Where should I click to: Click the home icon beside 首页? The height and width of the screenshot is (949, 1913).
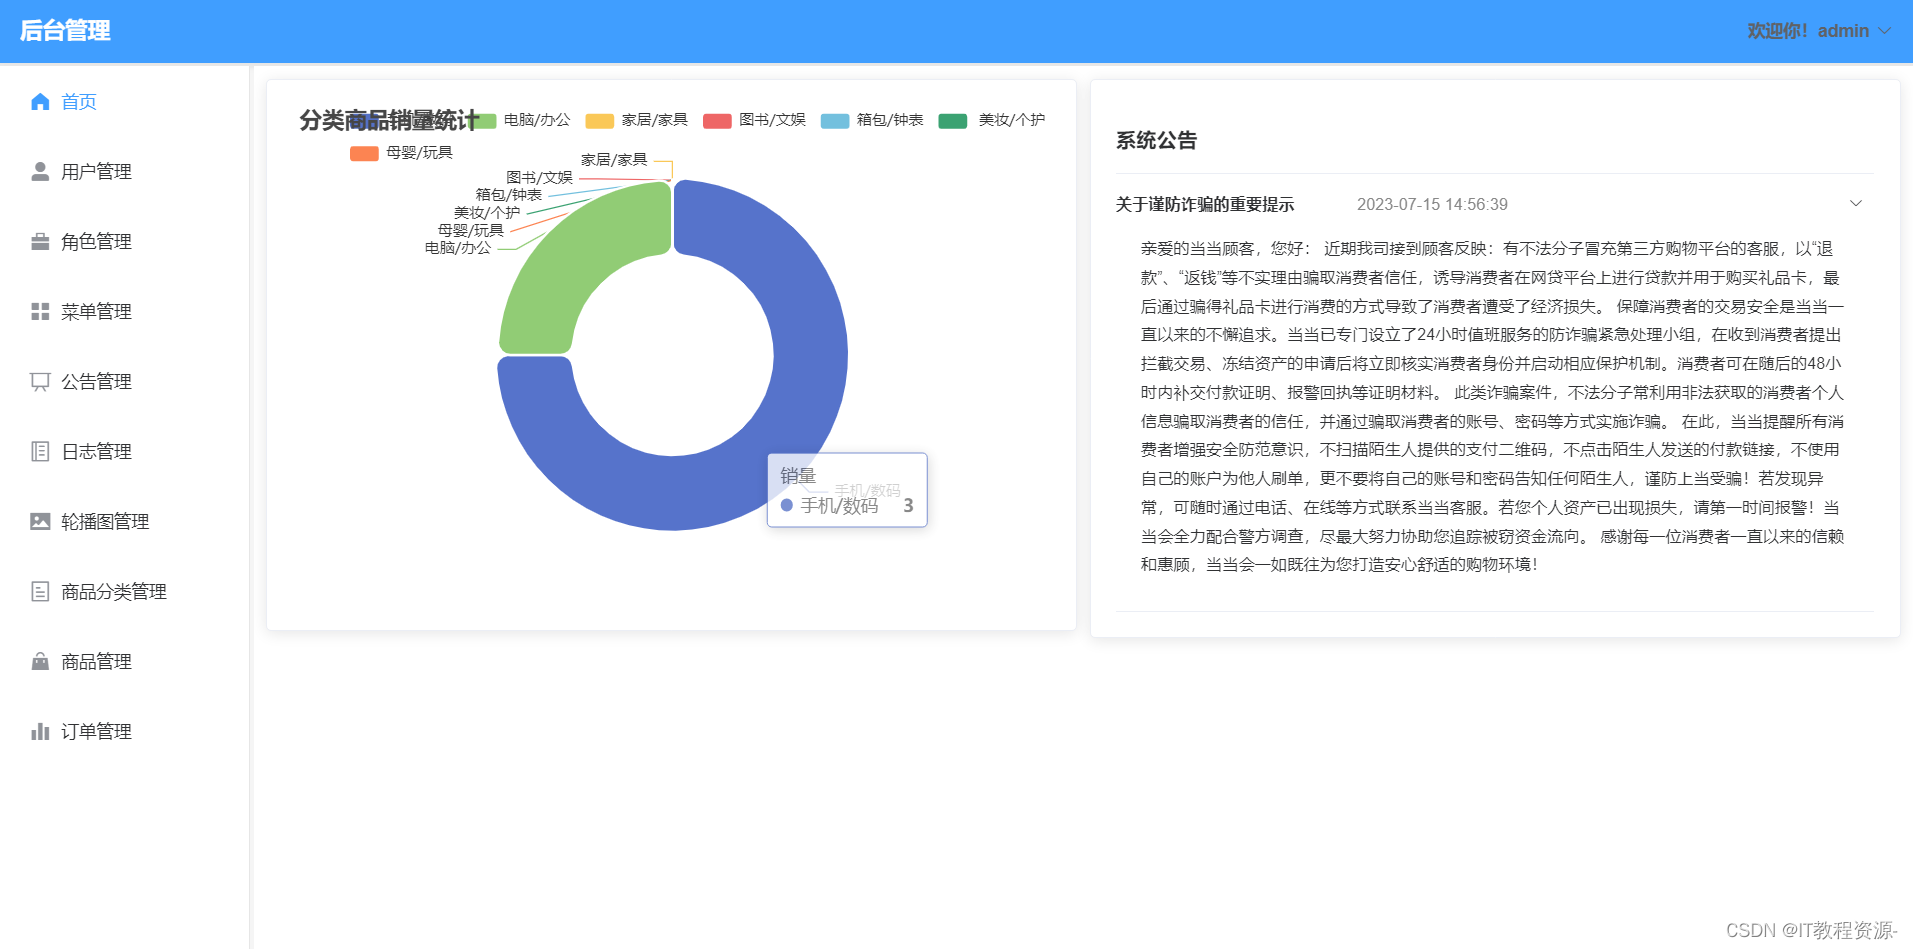(40, 102)
